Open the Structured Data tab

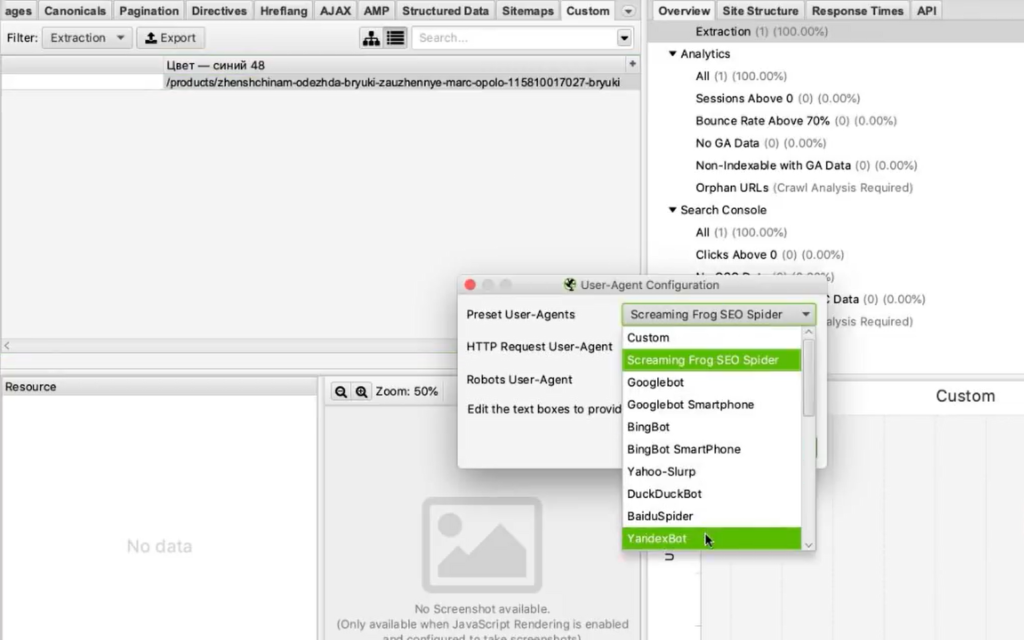click(x=445, y=11)
